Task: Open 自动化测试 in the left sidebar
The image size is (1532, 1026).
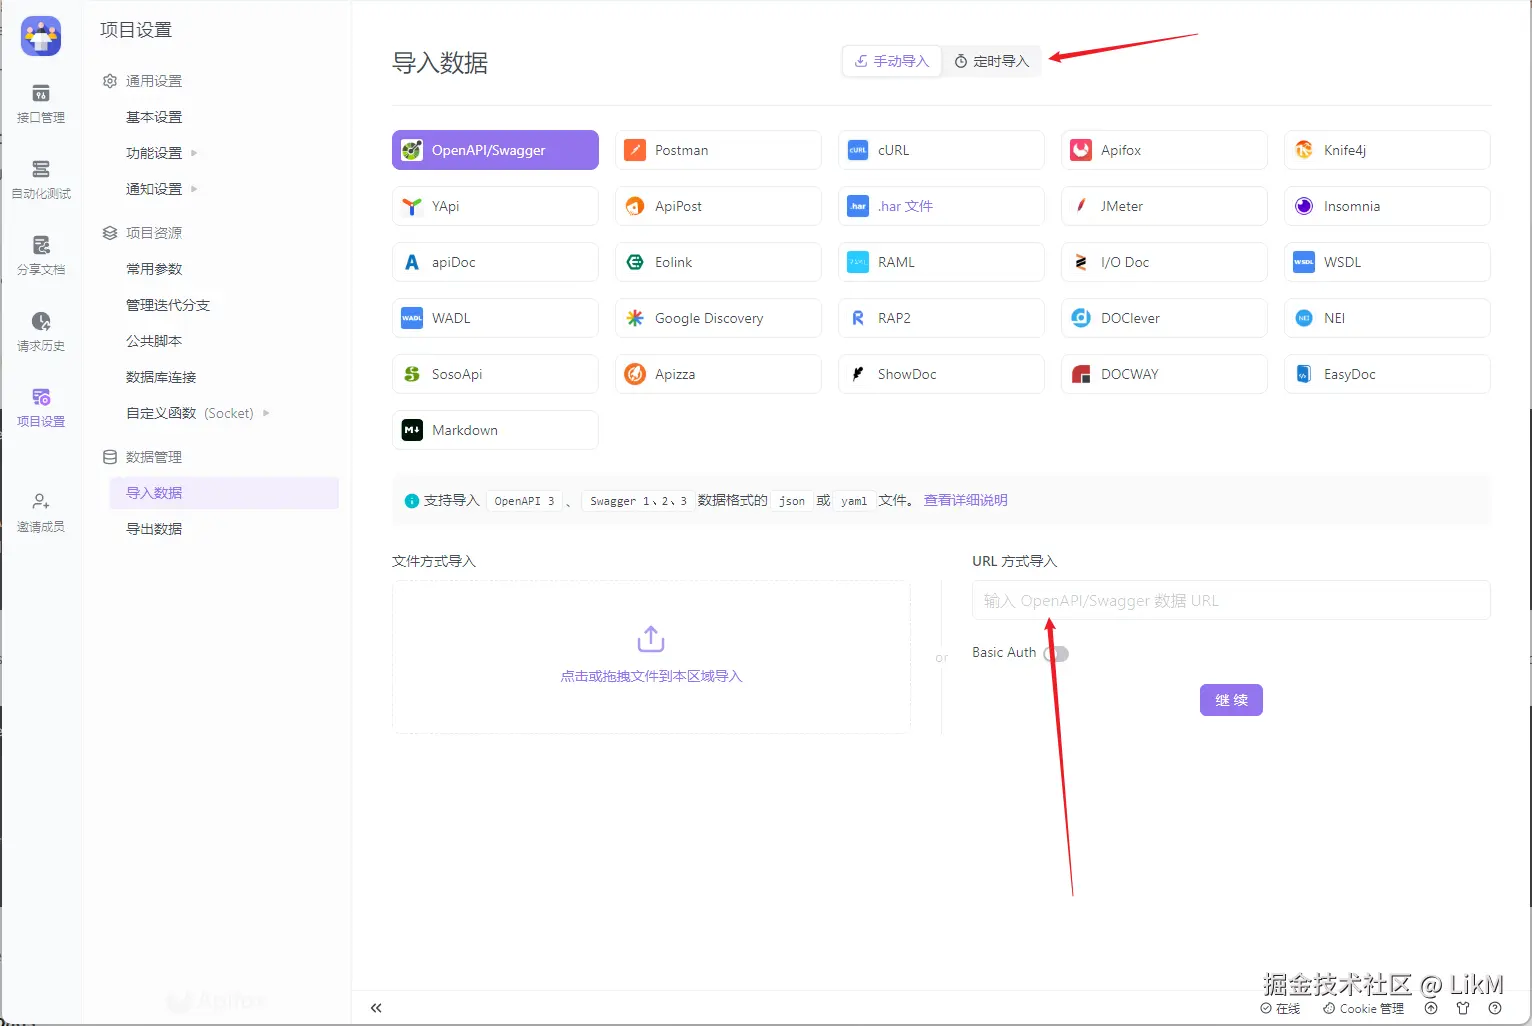Action: coord(41,180)
